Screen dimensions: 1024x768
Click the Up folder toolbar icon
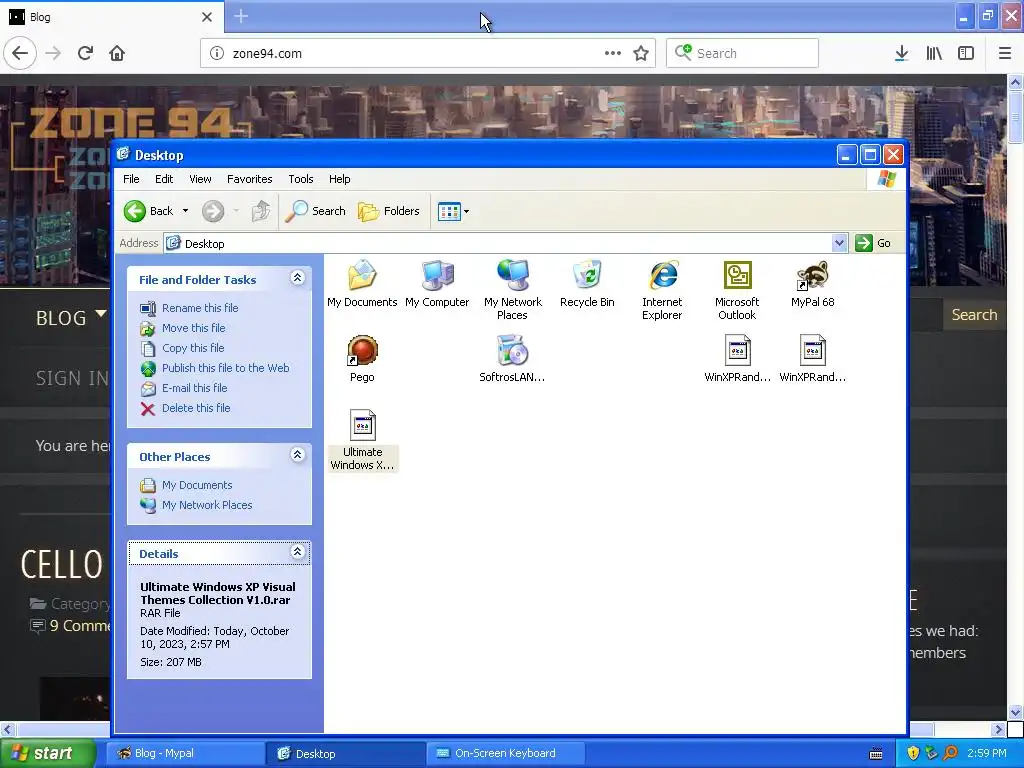[261, 211]
